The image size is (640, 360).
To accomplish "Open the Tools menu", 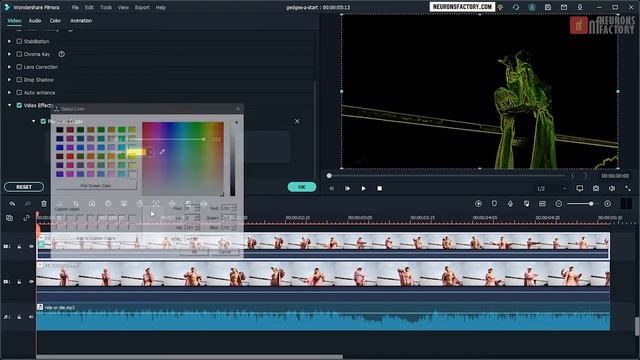I will (106, 7).
